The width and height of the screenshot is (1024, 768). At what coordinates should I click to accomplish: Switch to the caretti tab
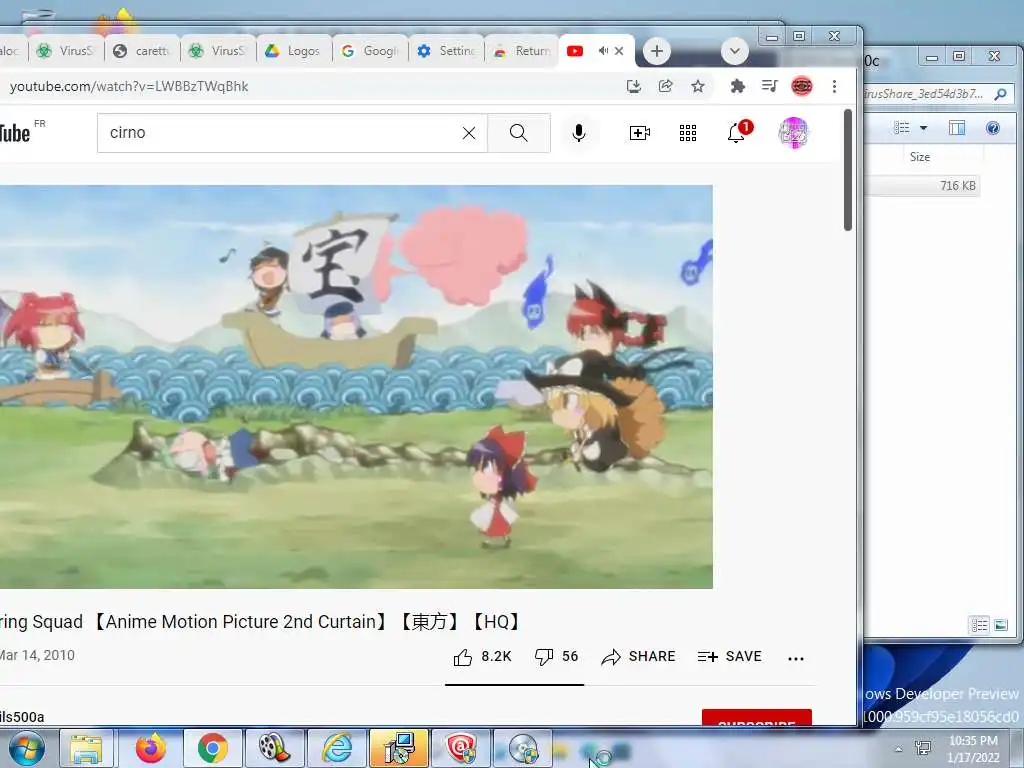(142, 51)
